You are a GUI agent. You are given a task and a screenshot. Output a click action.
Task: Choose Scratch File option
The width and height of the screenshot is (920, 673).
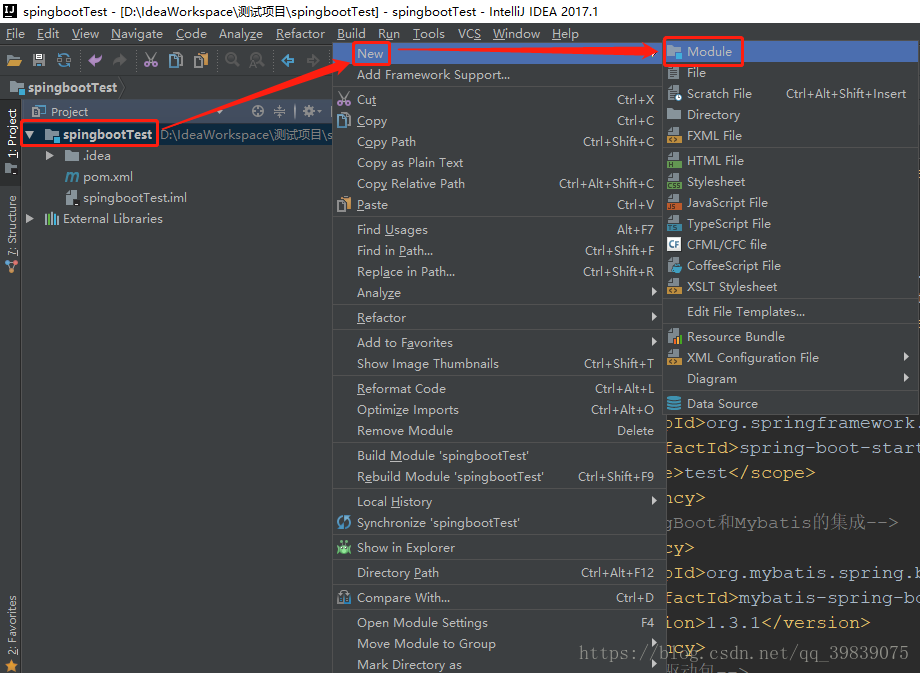point(790,94)
